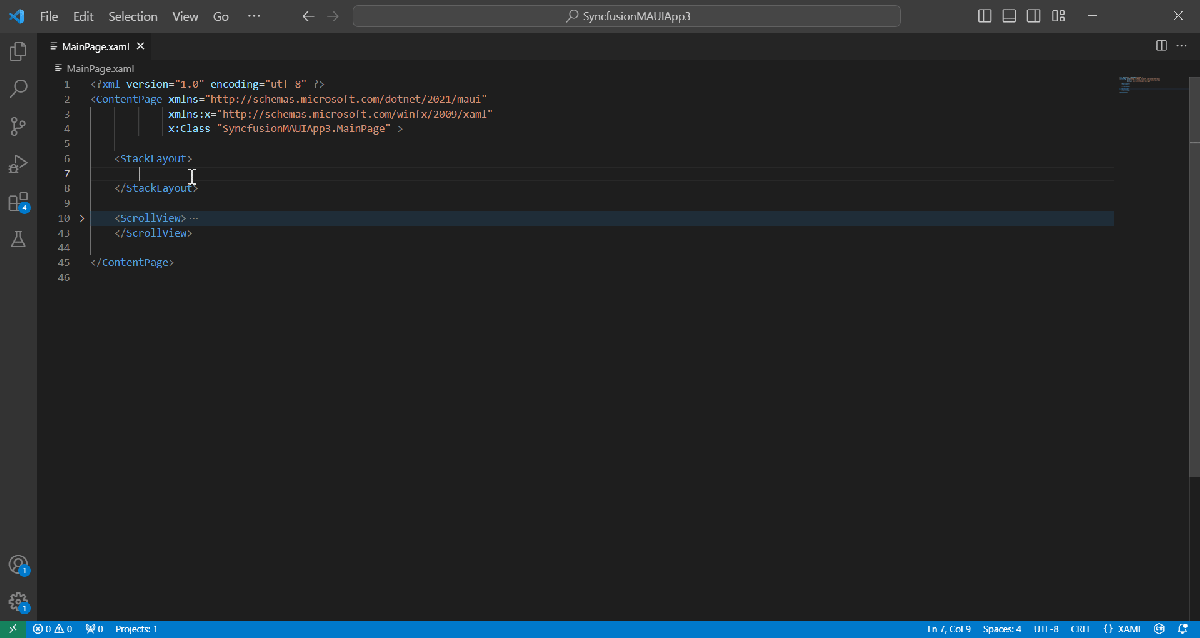Click the closing StackLayout tag on line 8

pos(156,188)
